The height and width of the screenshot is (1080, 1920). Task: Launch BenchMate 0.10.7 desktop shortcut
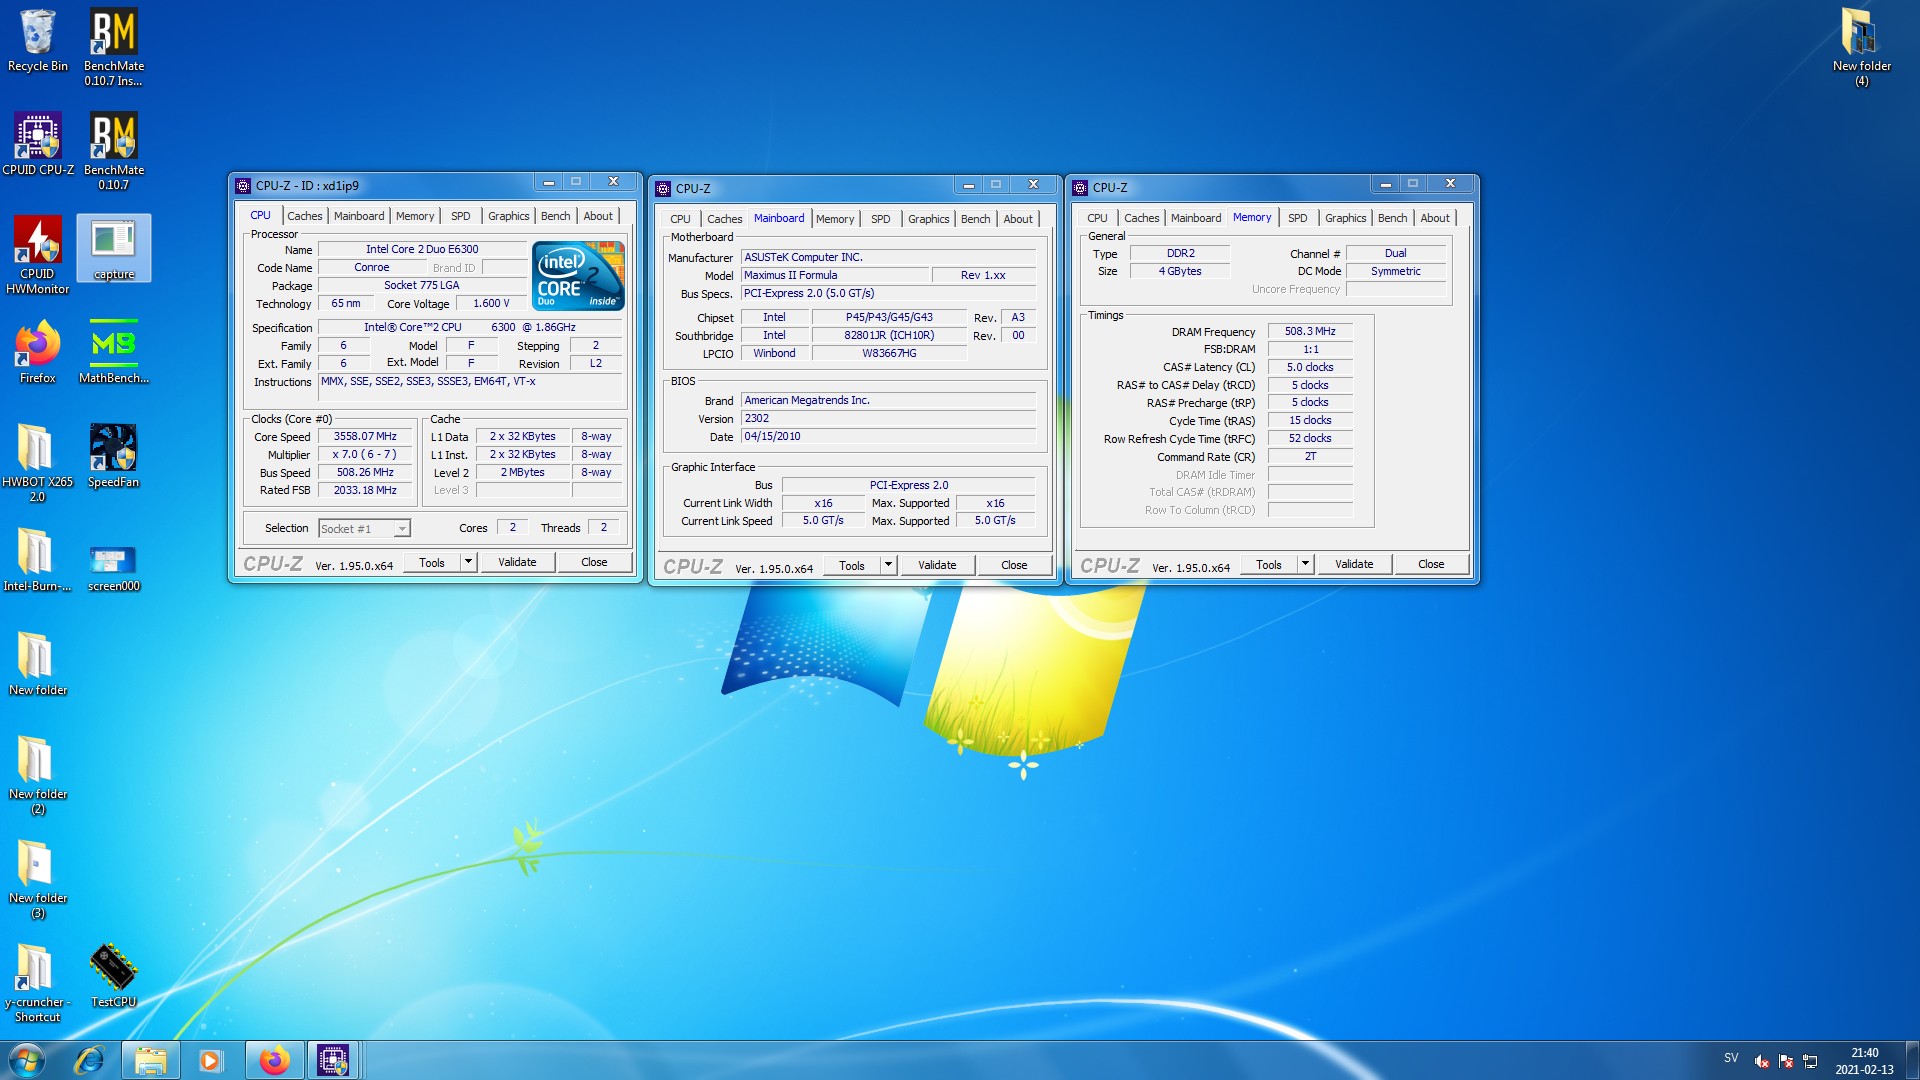pos(113,150)
